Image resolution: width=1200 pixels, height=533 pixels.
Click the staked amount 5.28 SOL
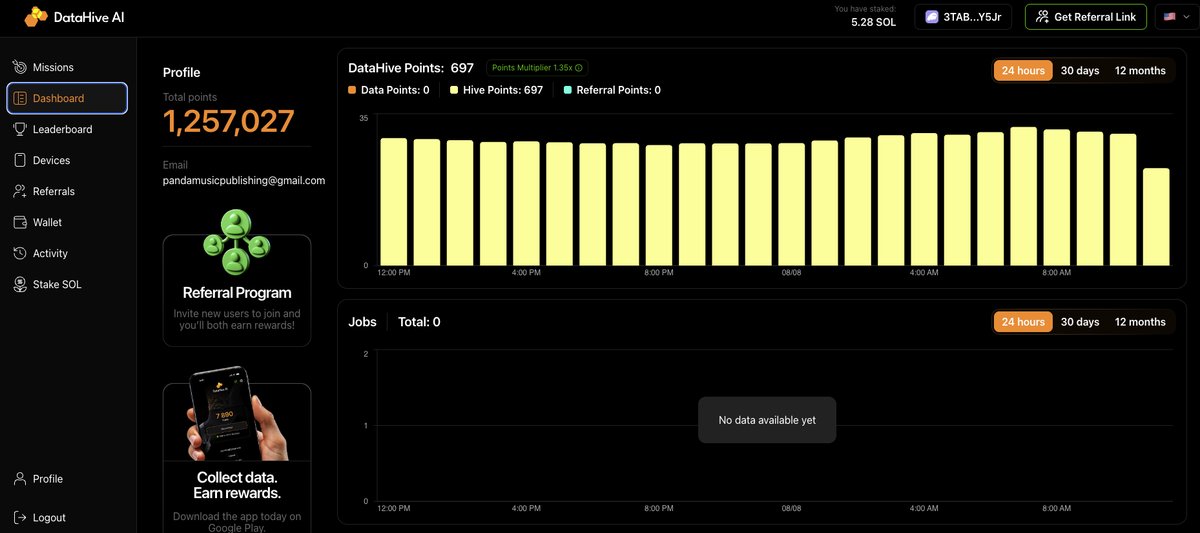tap(873, 22)
